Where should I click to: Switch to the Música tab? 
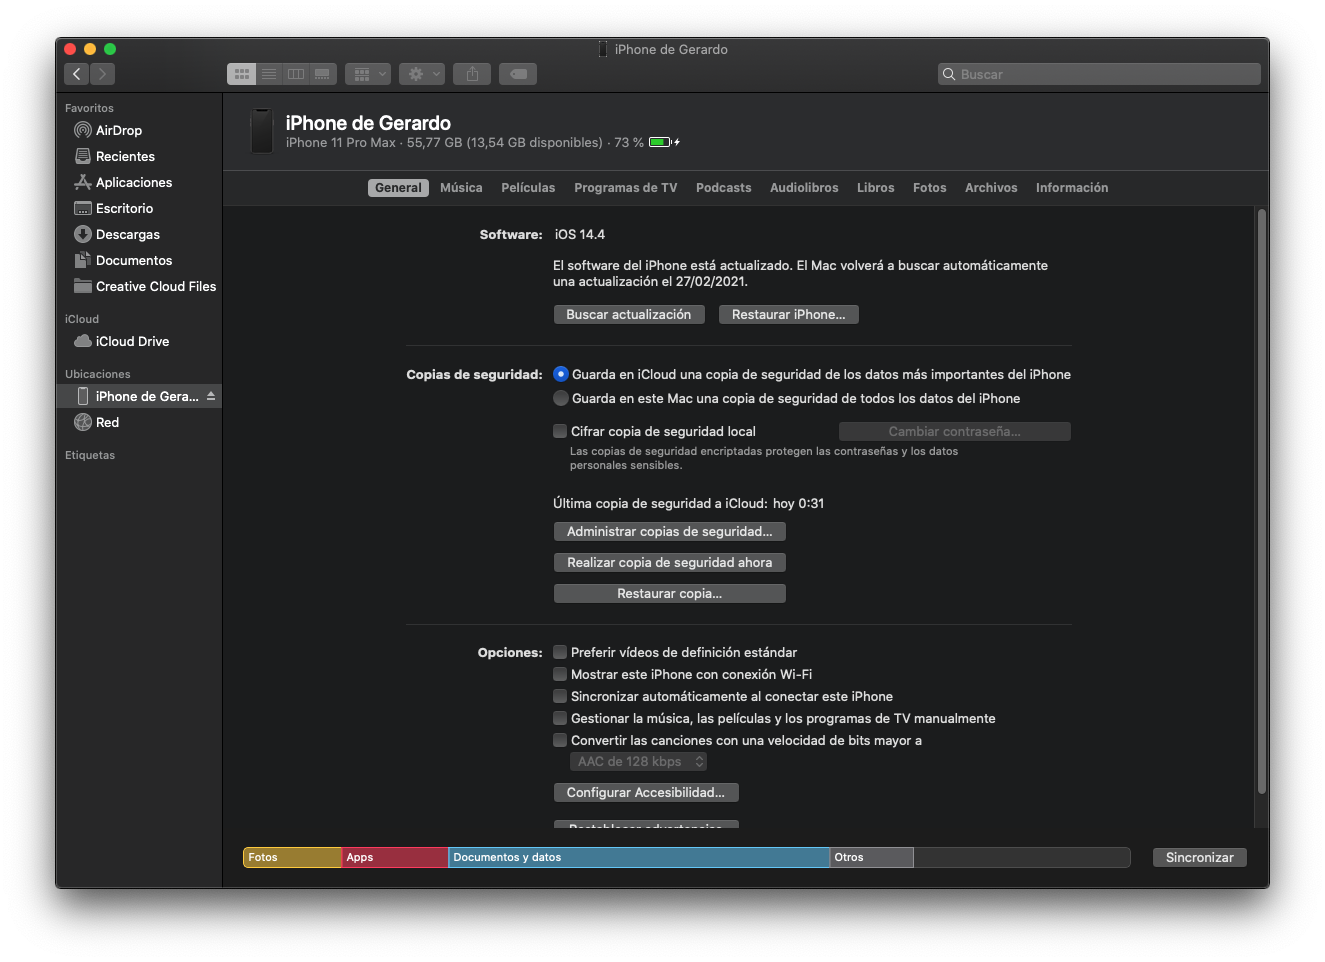click(x=461, y=187)
